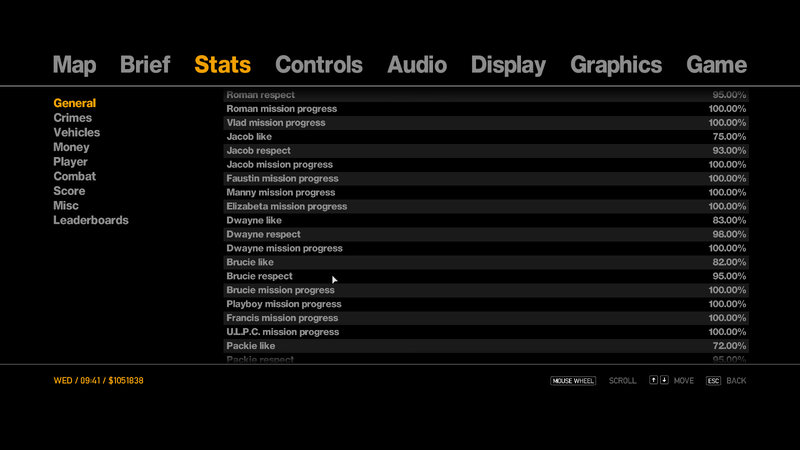The width and height of the screenshot is (800, 450).
Task: Click the 83.00% Dwayne like value
Action: click(729, 220)
